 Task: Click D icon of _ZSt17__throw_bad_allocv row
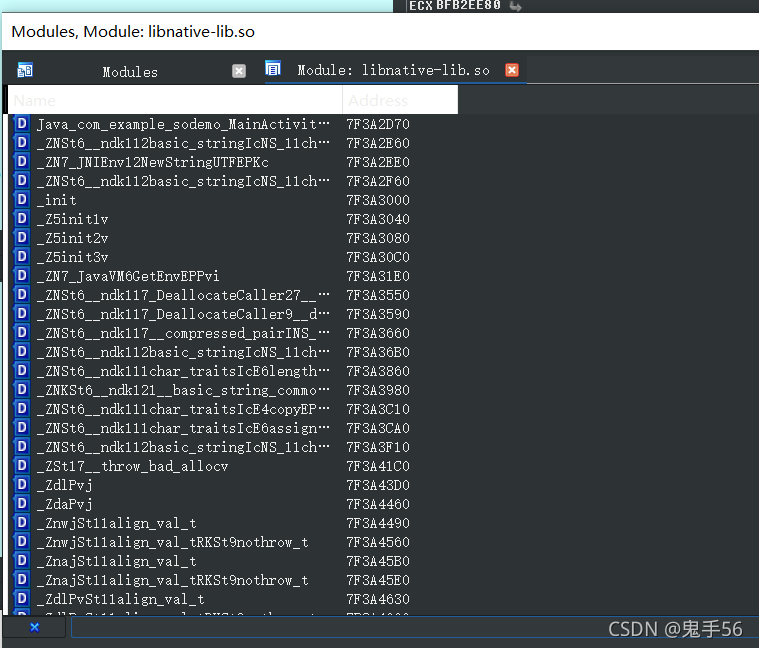pos(22,466)
